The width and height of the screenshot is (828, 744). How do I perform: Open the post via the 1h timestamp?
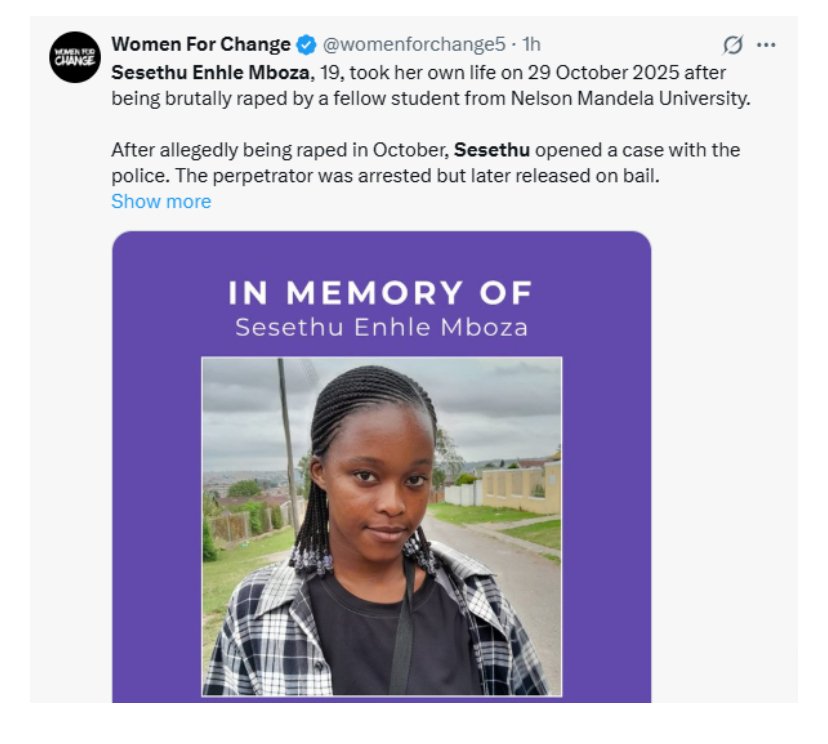532,45
